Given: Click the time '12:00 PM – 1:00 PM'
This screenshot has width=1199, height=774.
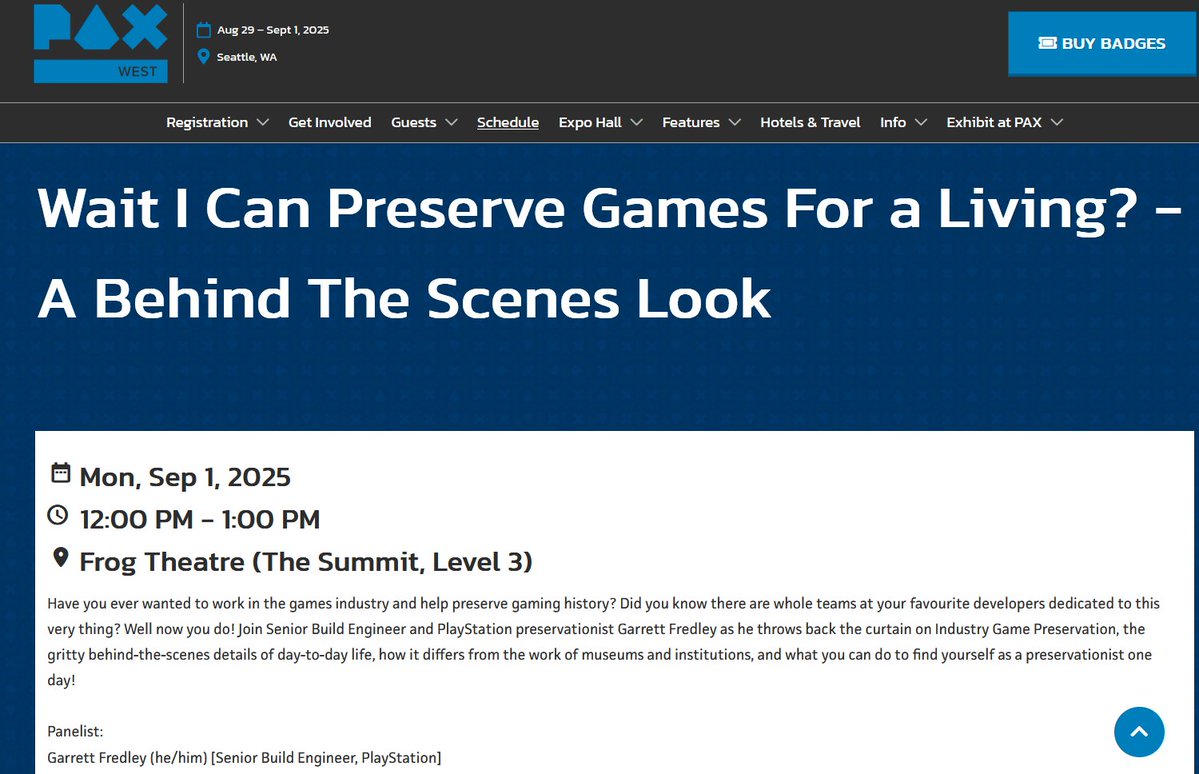Looking at the screenshot, I should 200,519.
